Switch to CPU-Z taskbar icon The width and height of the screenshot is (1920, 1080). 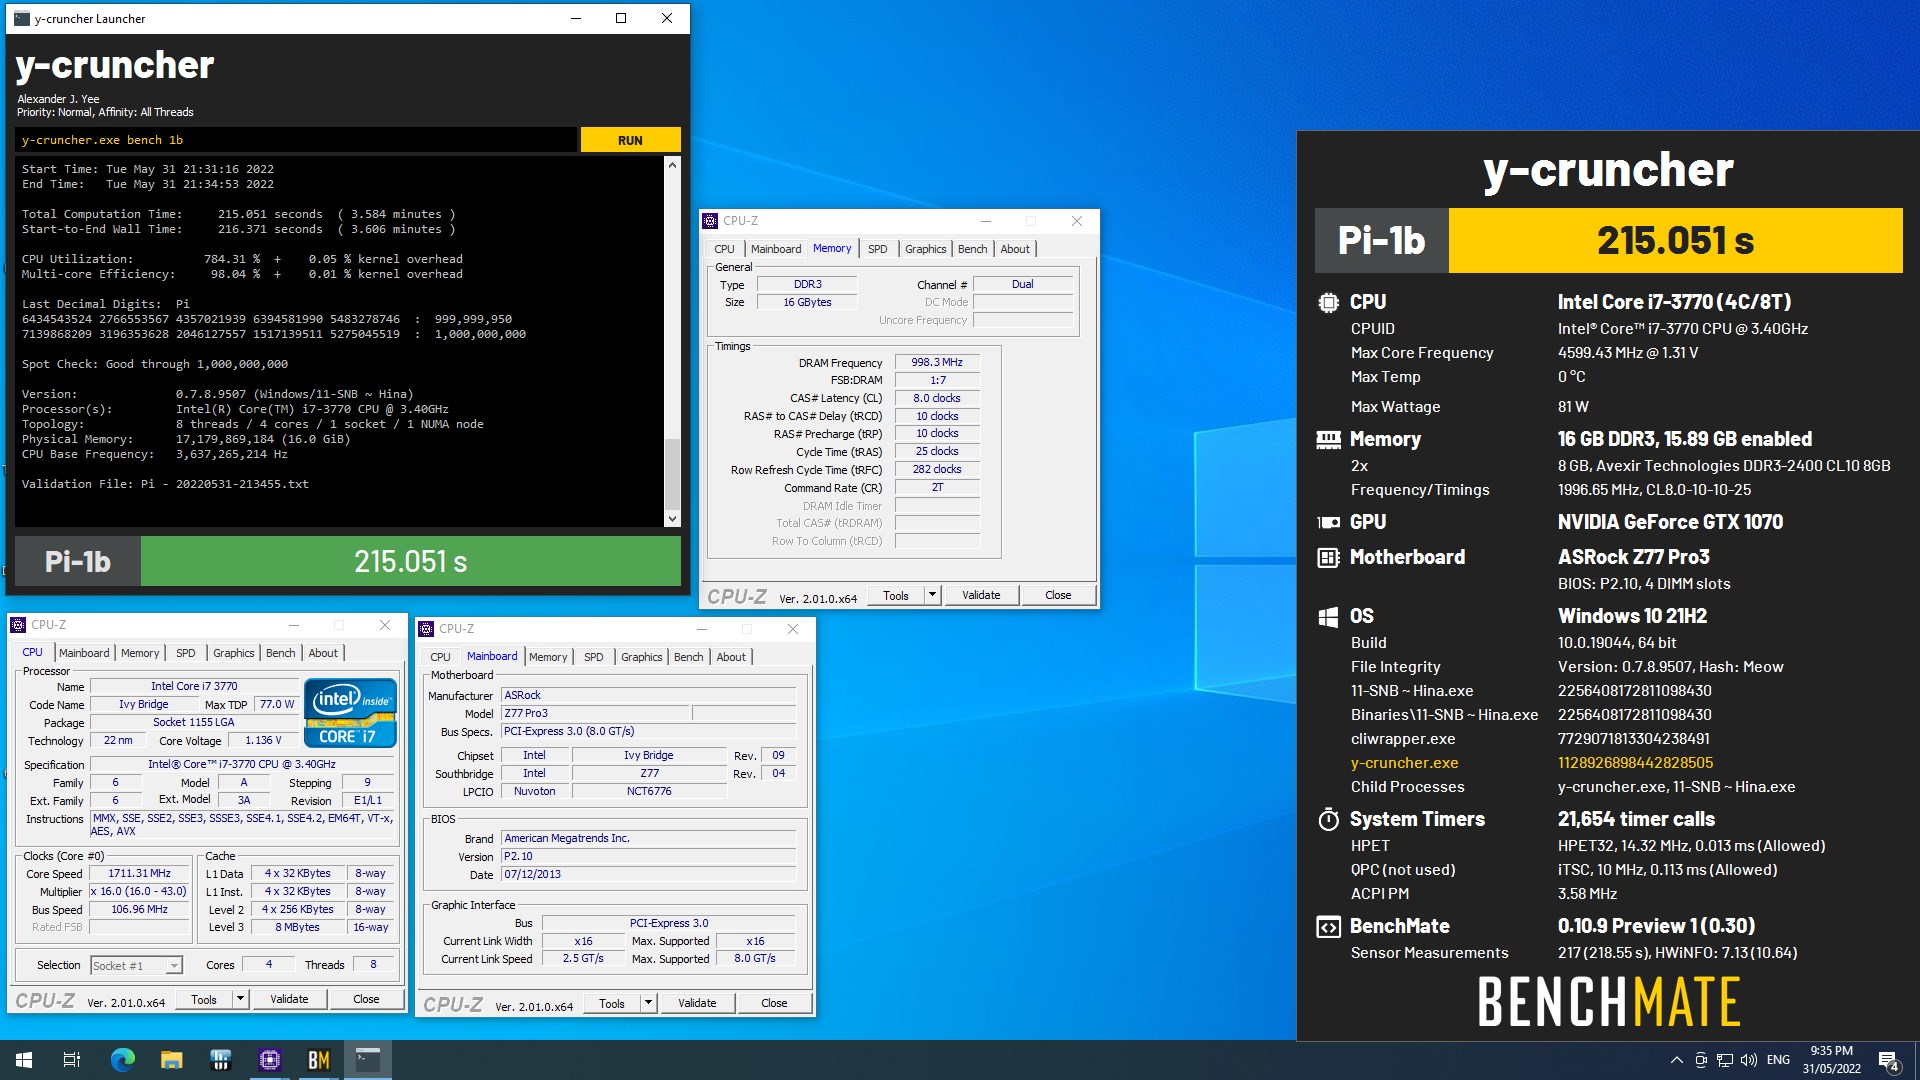click(270, 1060)
